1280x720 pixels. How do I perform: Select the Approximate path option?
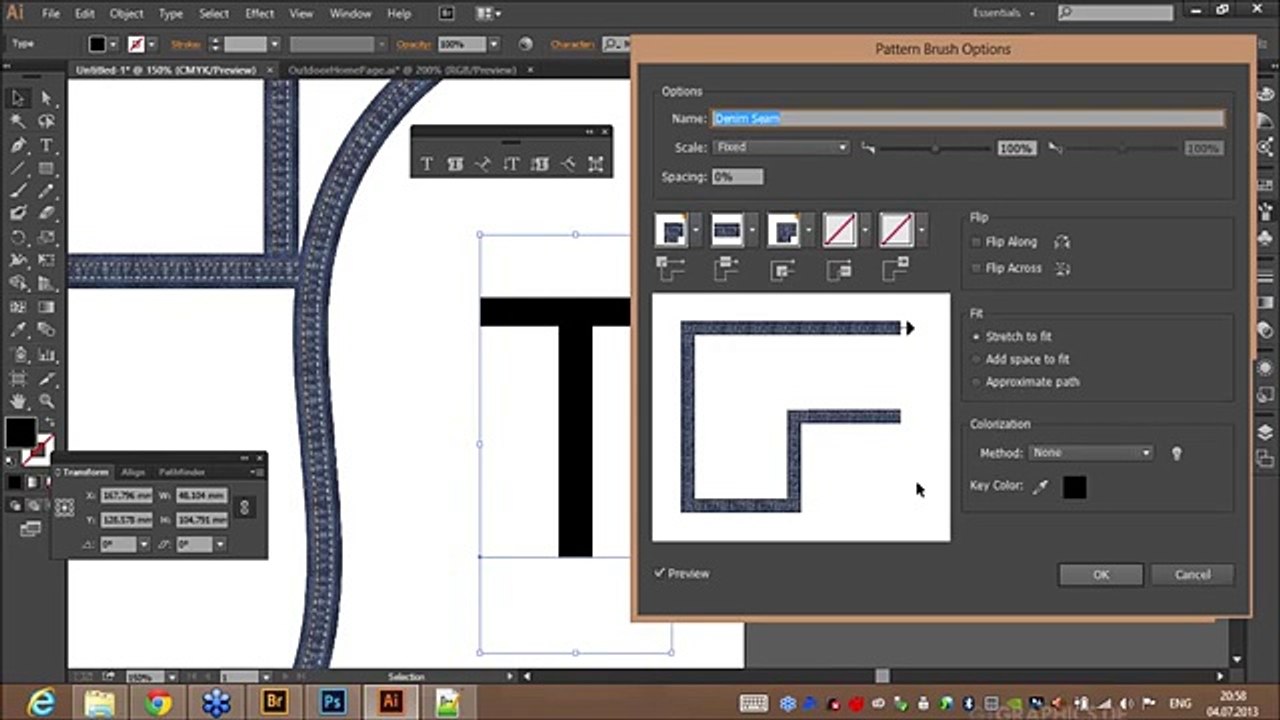point(977,382)
